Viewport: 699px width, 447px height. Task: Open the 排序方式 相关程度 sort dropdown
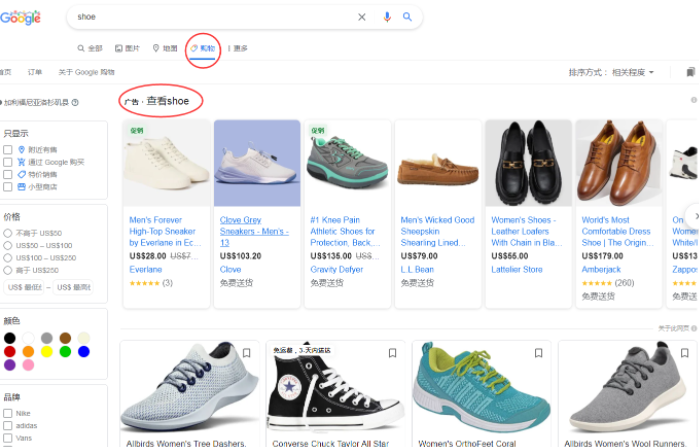point(611,72)
